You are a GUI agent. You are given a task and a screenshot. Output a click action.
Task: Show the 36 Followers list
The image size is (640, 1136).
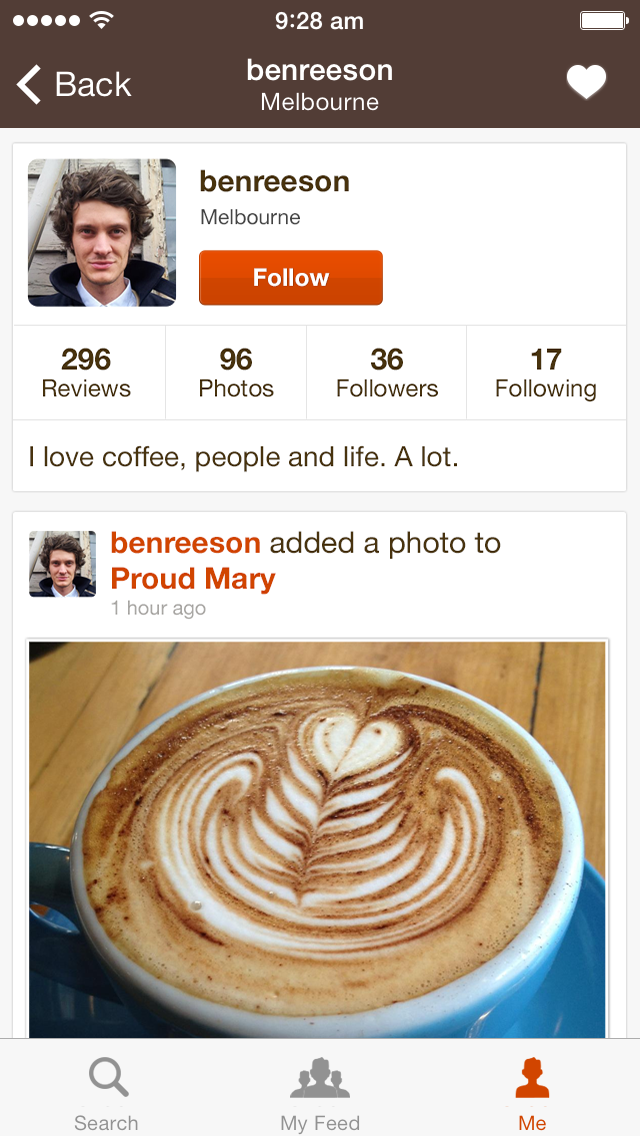pyautogui.click(x=387, y=372)
